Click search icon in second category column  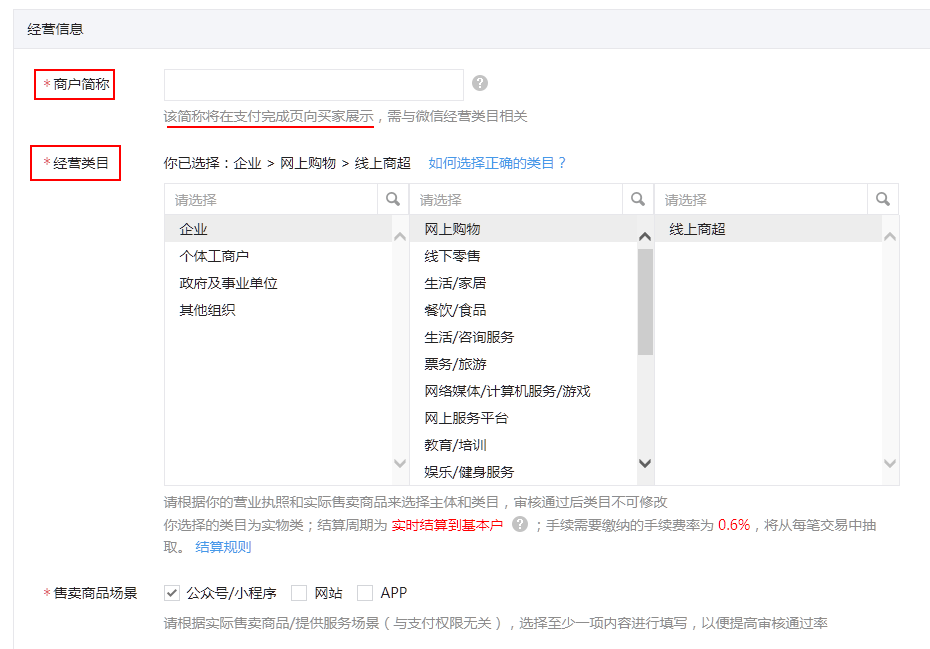tap(638, 199)
